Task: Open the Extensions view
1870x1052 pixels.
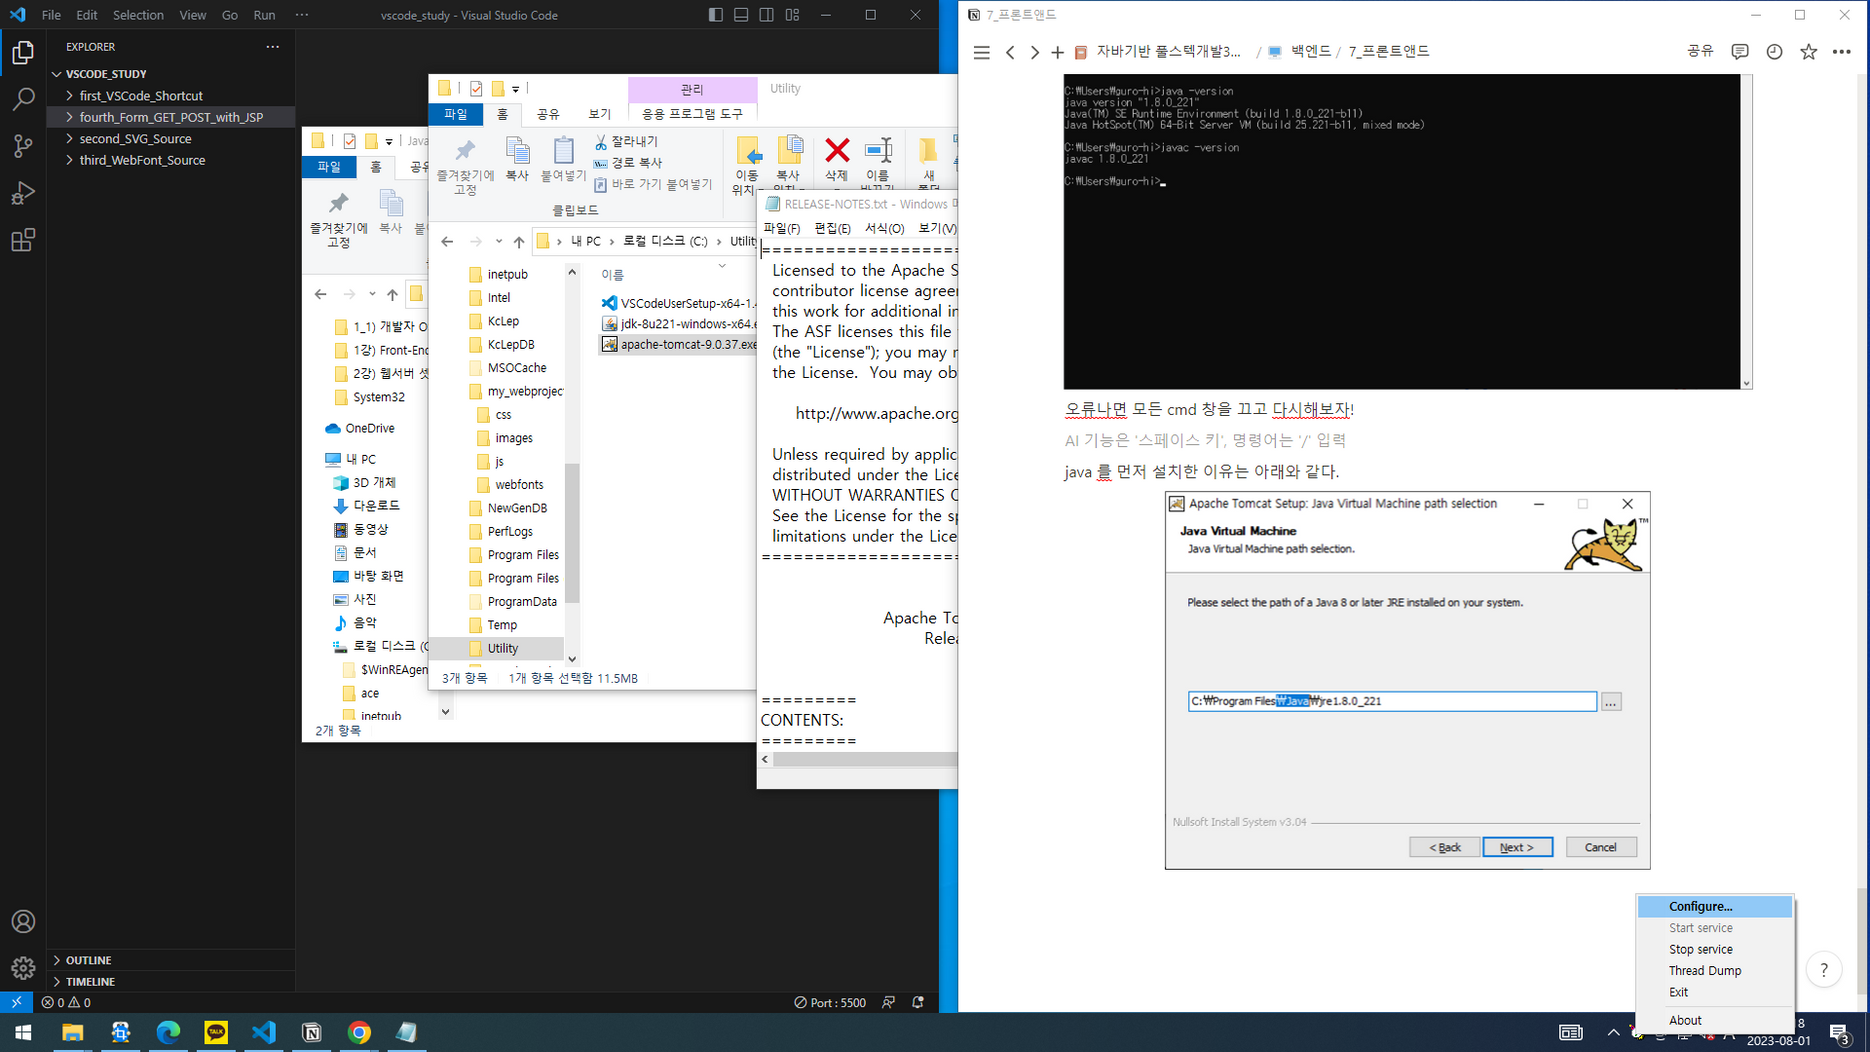Action: [x=23, y=240]
